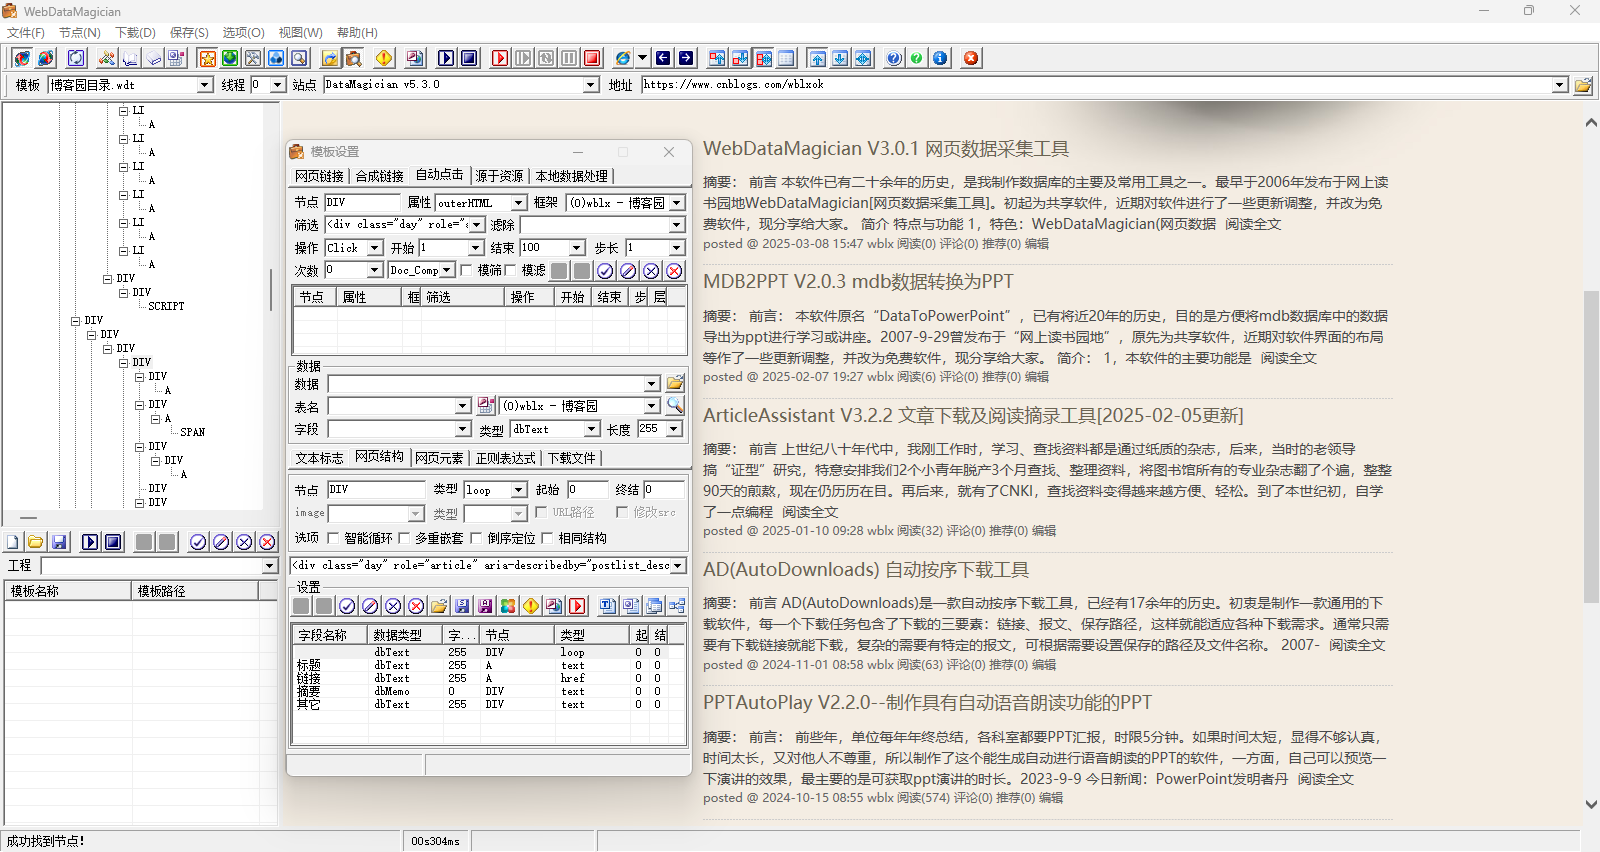This screenshot has width=1600, height=852.
Task: Click the purple floppy save-as icon in 设置 toolbar
Action: click(x=485, y=606)
